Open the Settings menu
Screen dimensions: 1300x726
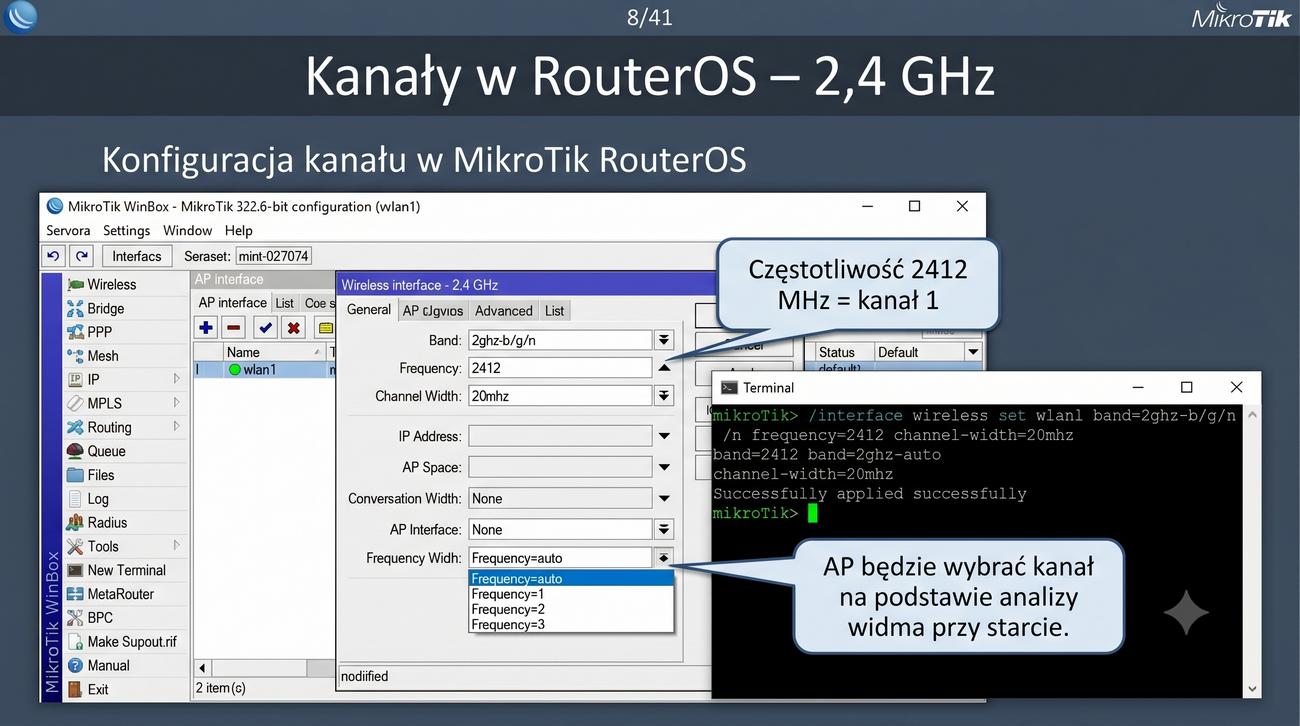tap(126, 231)
